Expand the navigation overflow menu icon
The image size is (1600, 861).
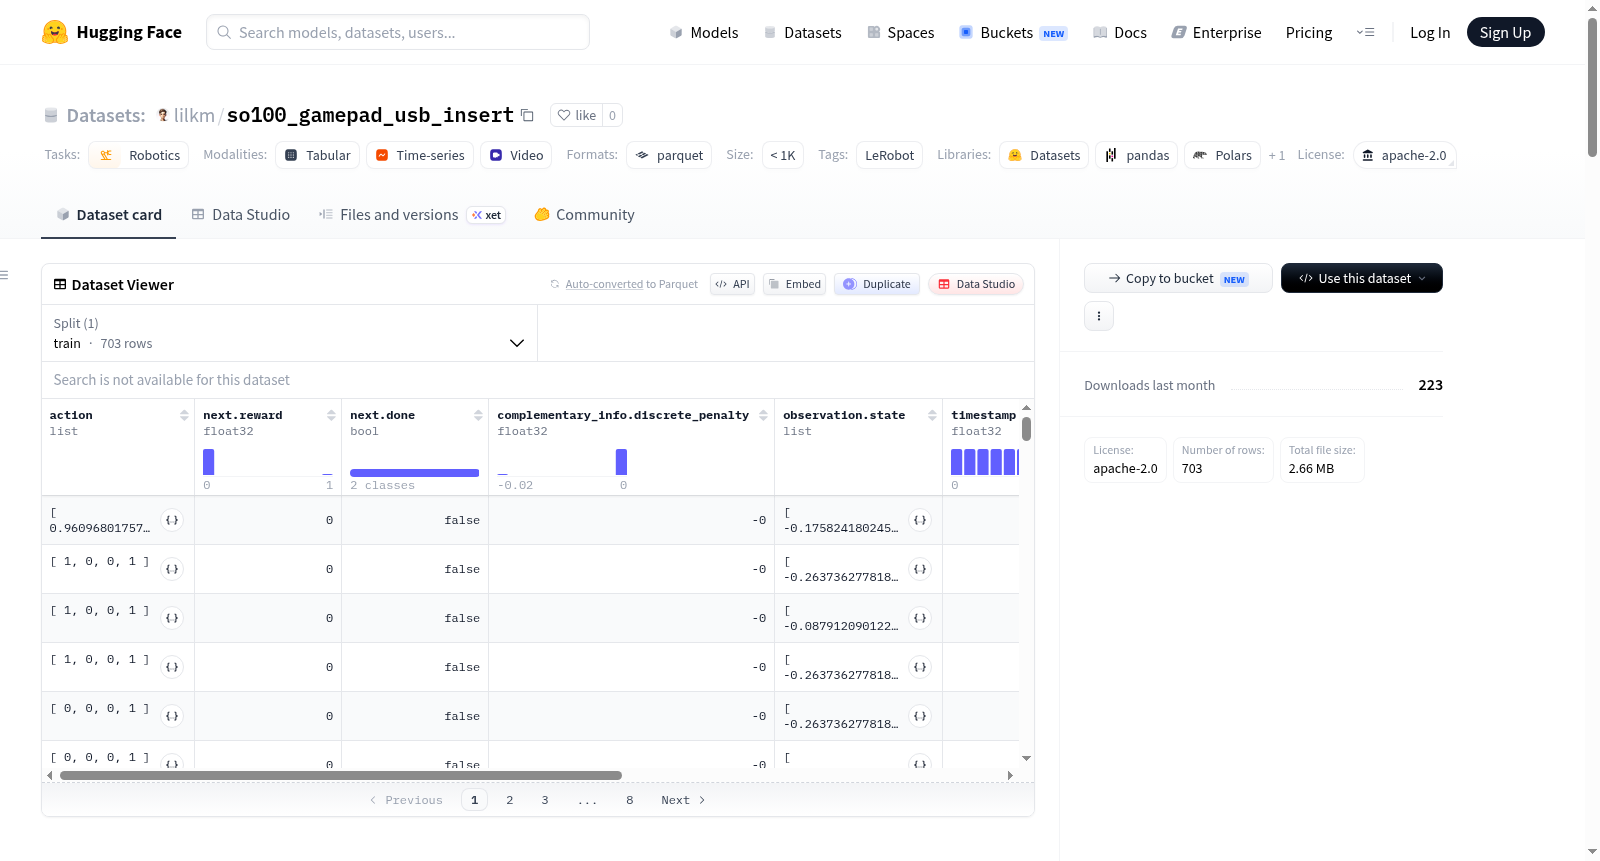(x=1365, y=32)
